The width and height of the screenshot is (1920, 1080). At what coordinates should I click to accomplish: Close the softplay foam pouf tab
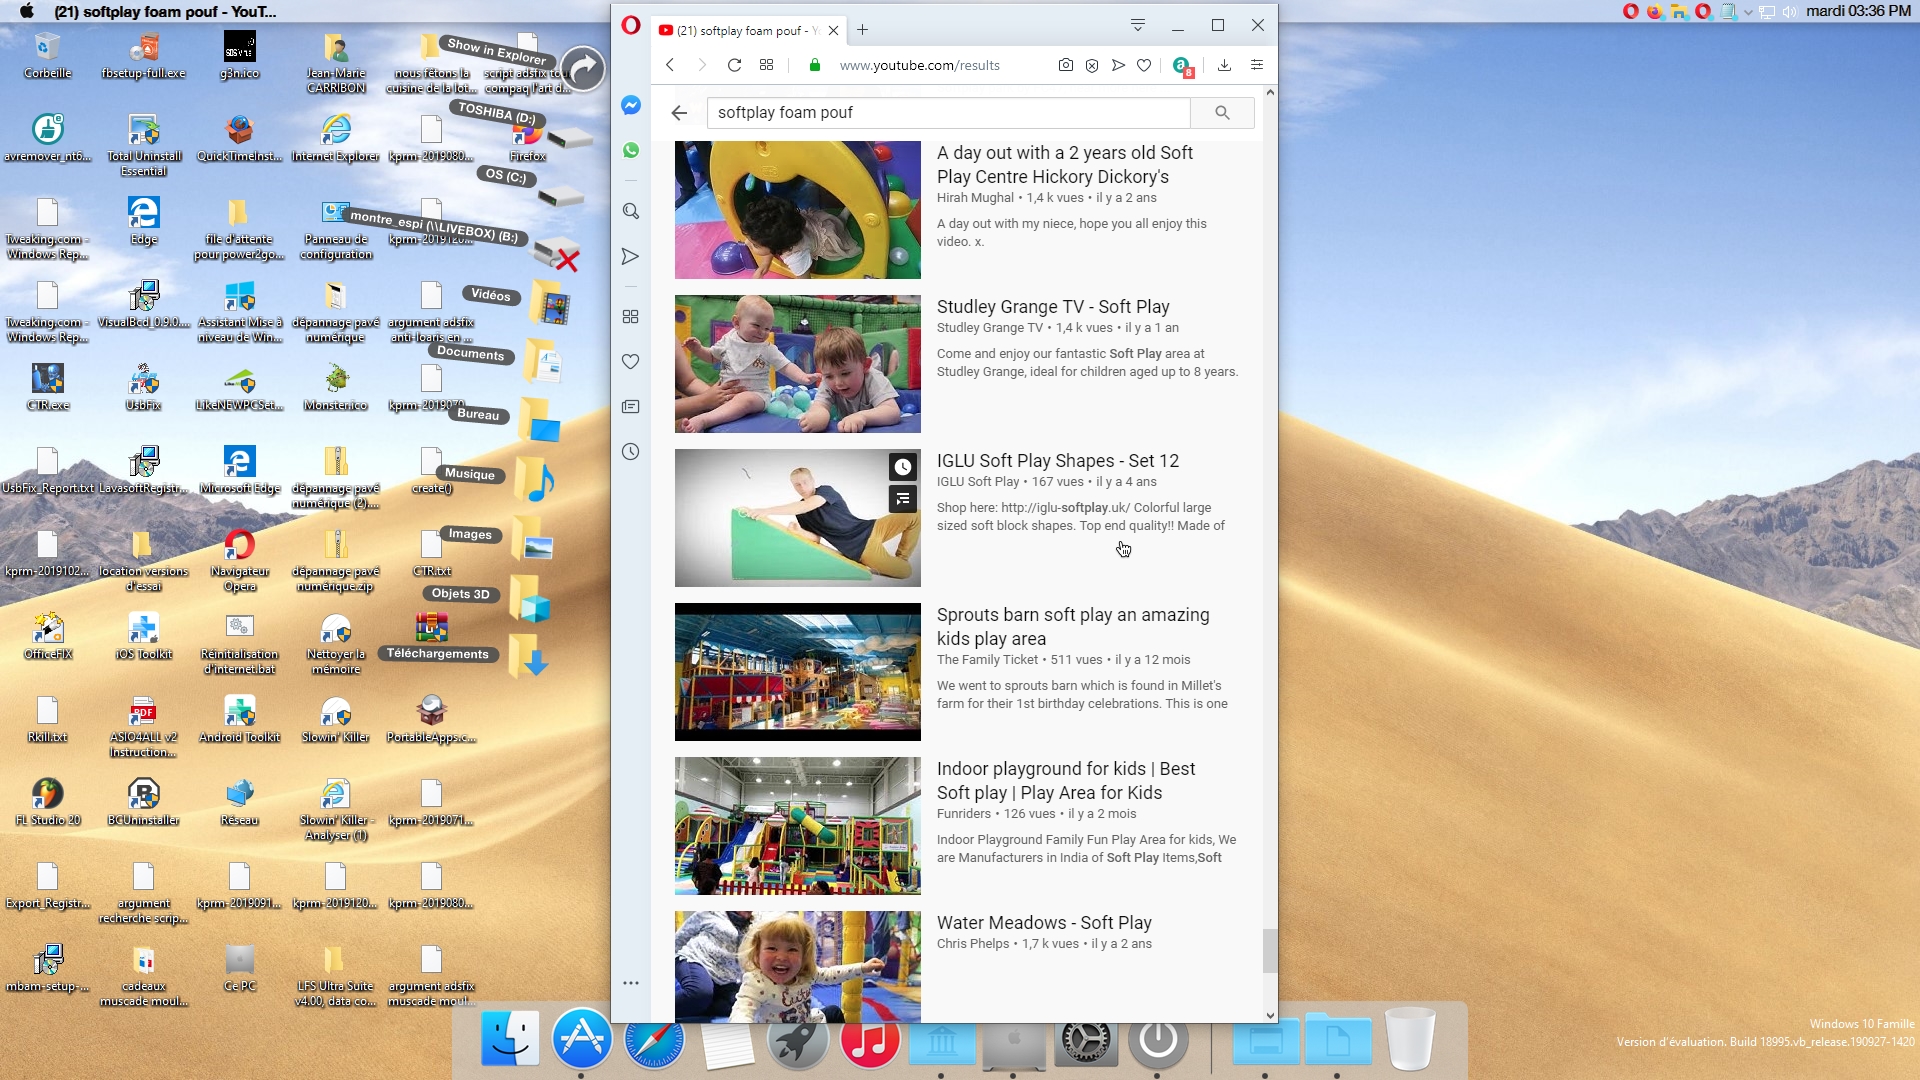[833, 30]
